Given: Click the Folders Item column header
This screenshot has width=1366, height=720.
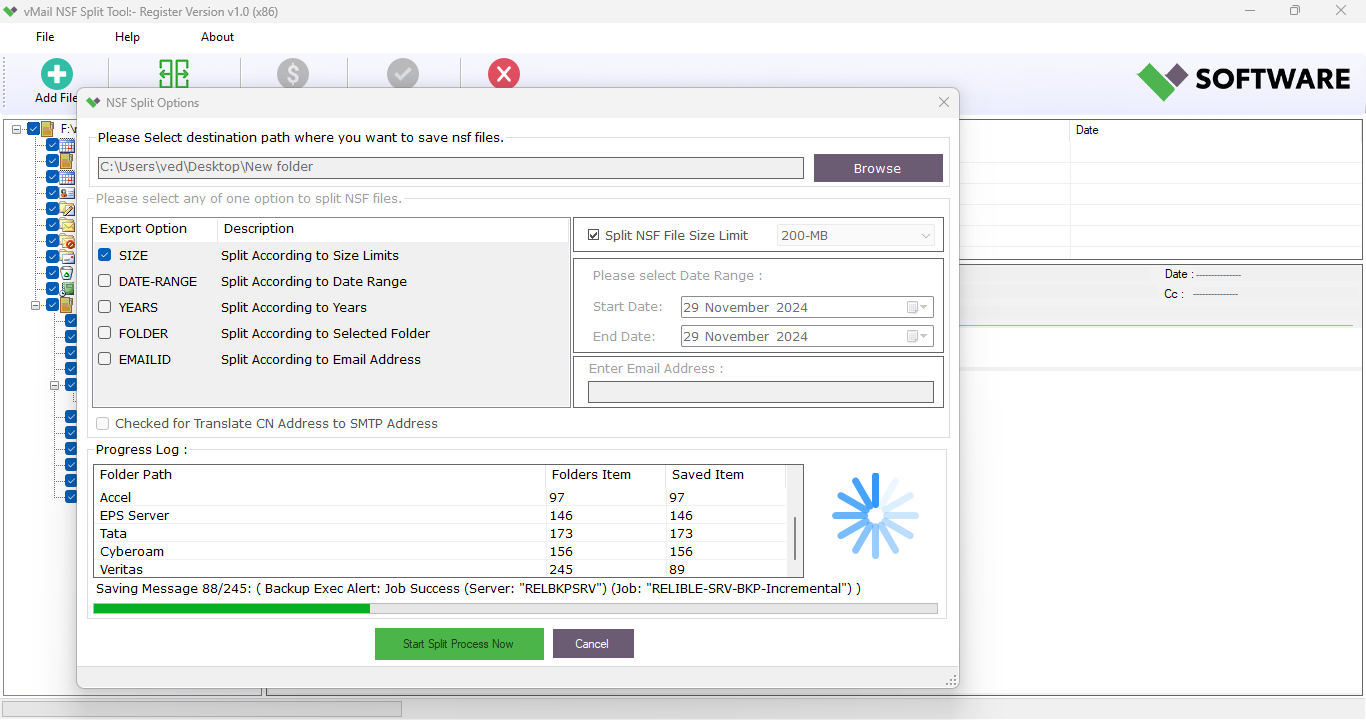Looking at the screenshot, I should tap(606, 475).
